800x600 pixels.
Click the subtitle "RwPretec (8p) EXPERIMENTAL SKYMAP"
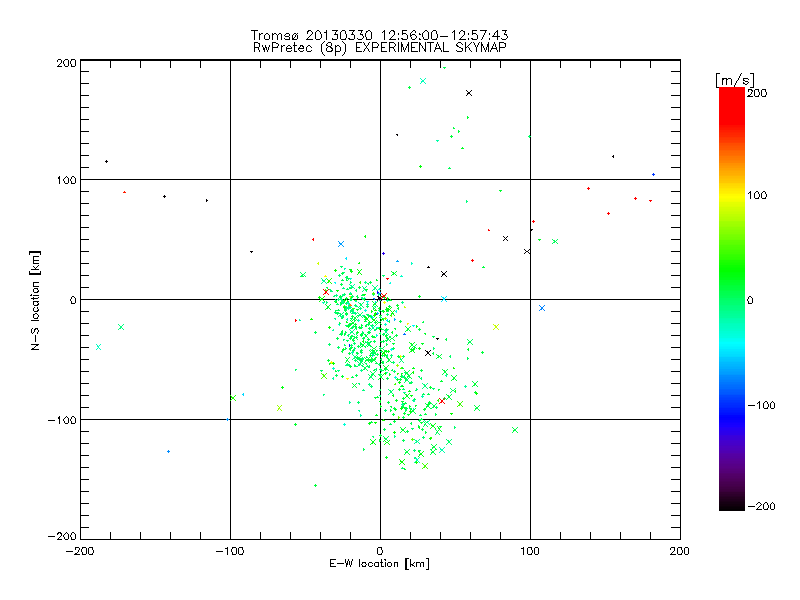pyautogui.click(x=380, y=48)
